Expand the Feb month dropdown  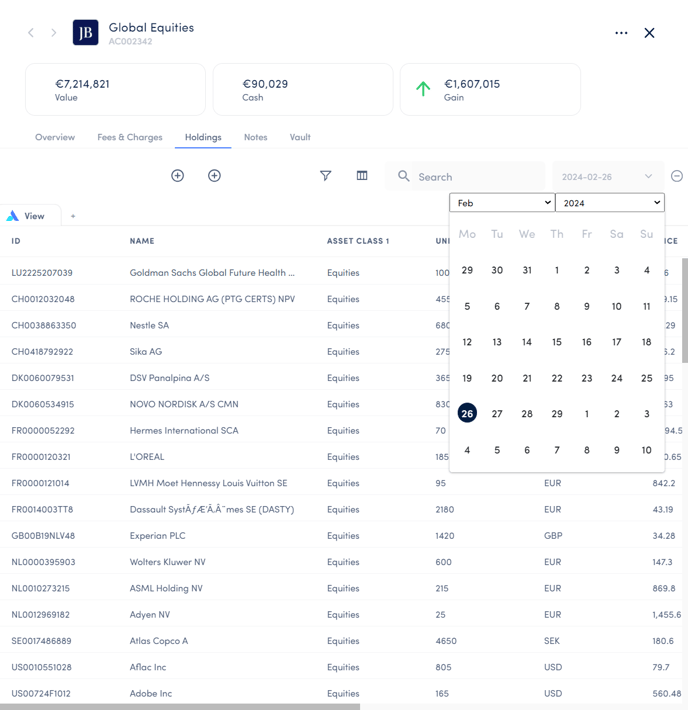point(502,203)
